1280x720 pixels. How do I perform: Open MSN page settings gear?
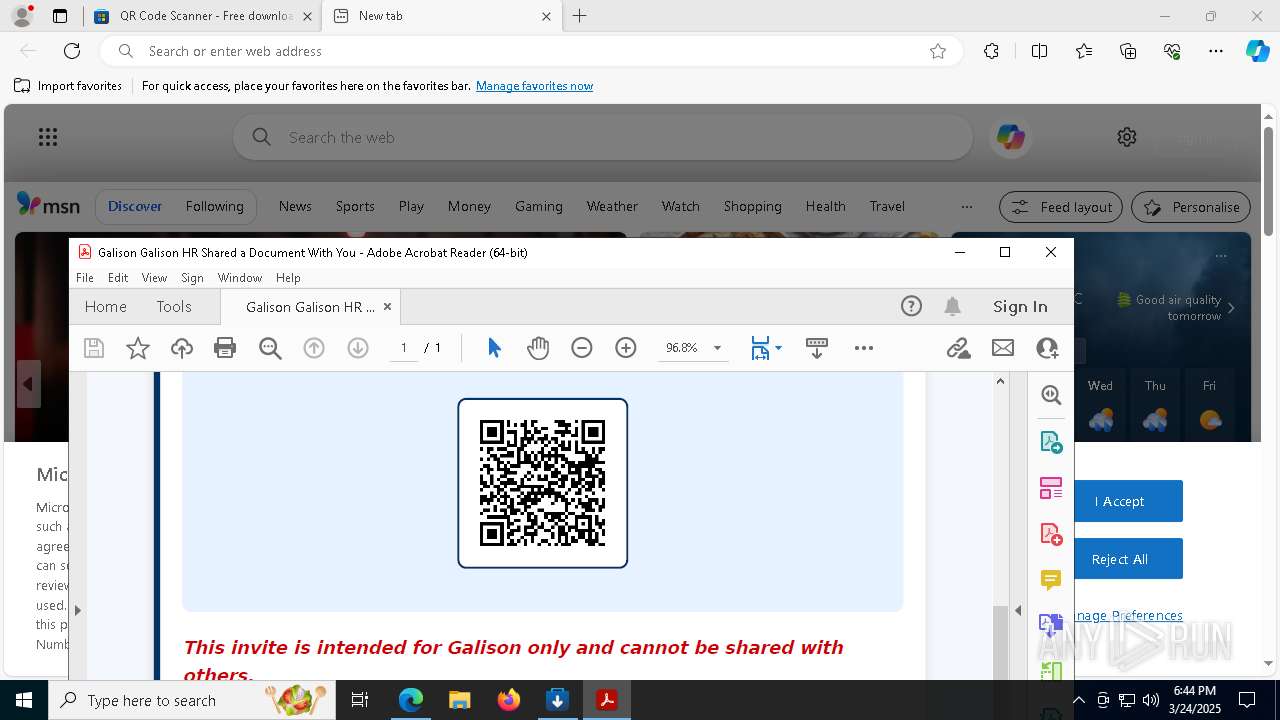point(1127,137)
